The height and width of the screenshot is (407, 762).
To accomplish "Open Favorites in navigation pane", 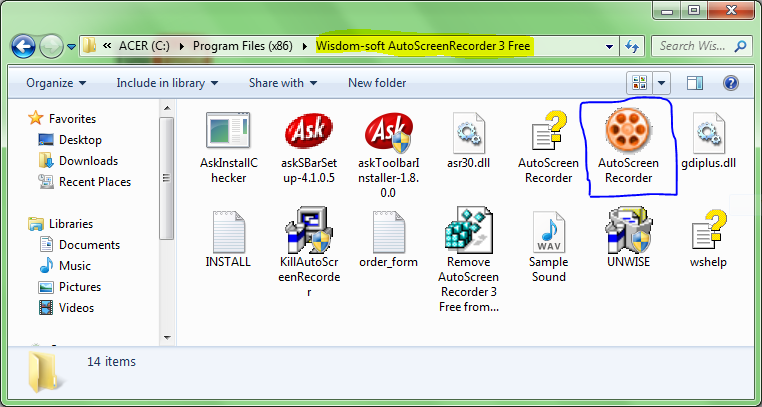I will 72,119.
